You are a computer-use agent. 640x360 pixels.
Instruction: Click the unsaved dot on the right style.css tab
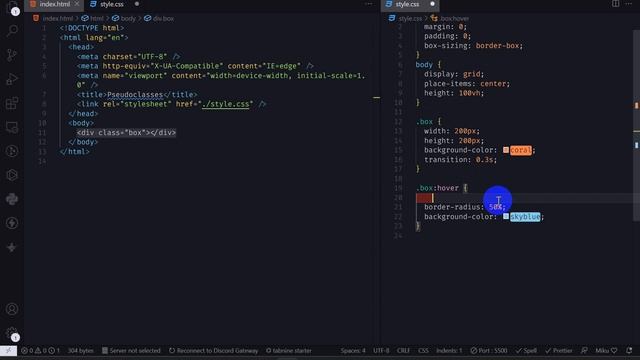click(x=432, y=4)
